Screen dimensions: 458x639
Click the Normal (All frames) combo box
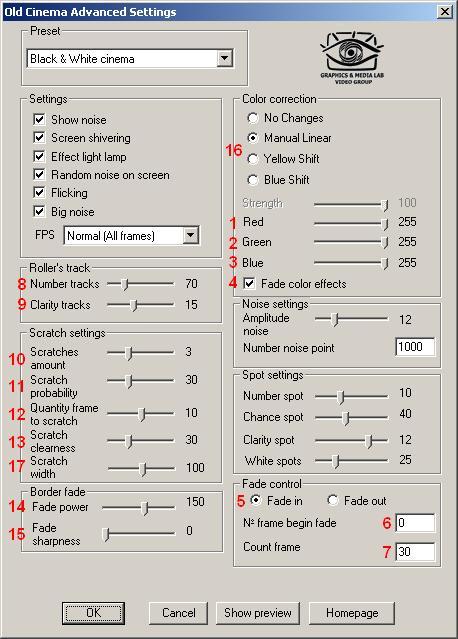coord(131,235)
